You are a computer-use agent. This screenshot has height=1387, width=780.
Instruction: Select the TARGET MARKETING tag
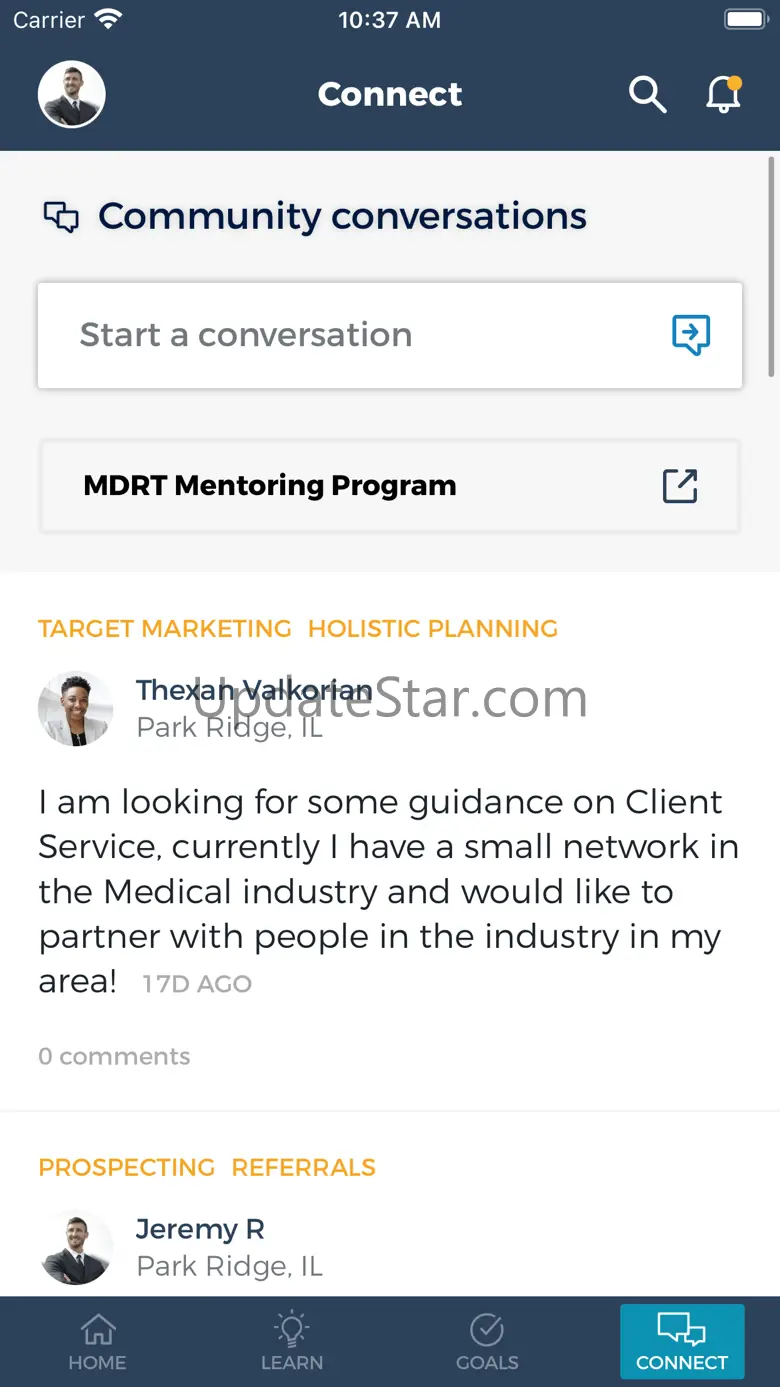click(165, 629)
